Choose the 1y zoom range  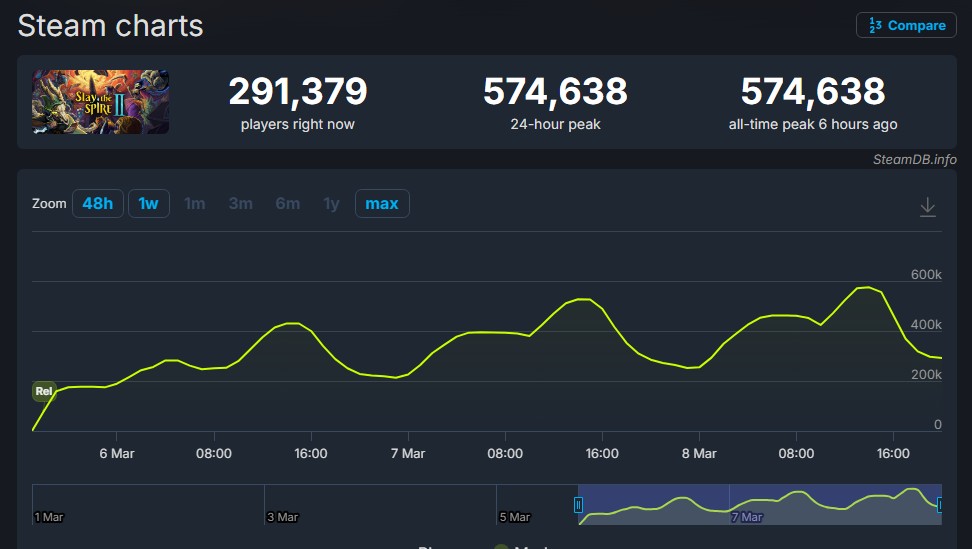click(x=332, y=203)
